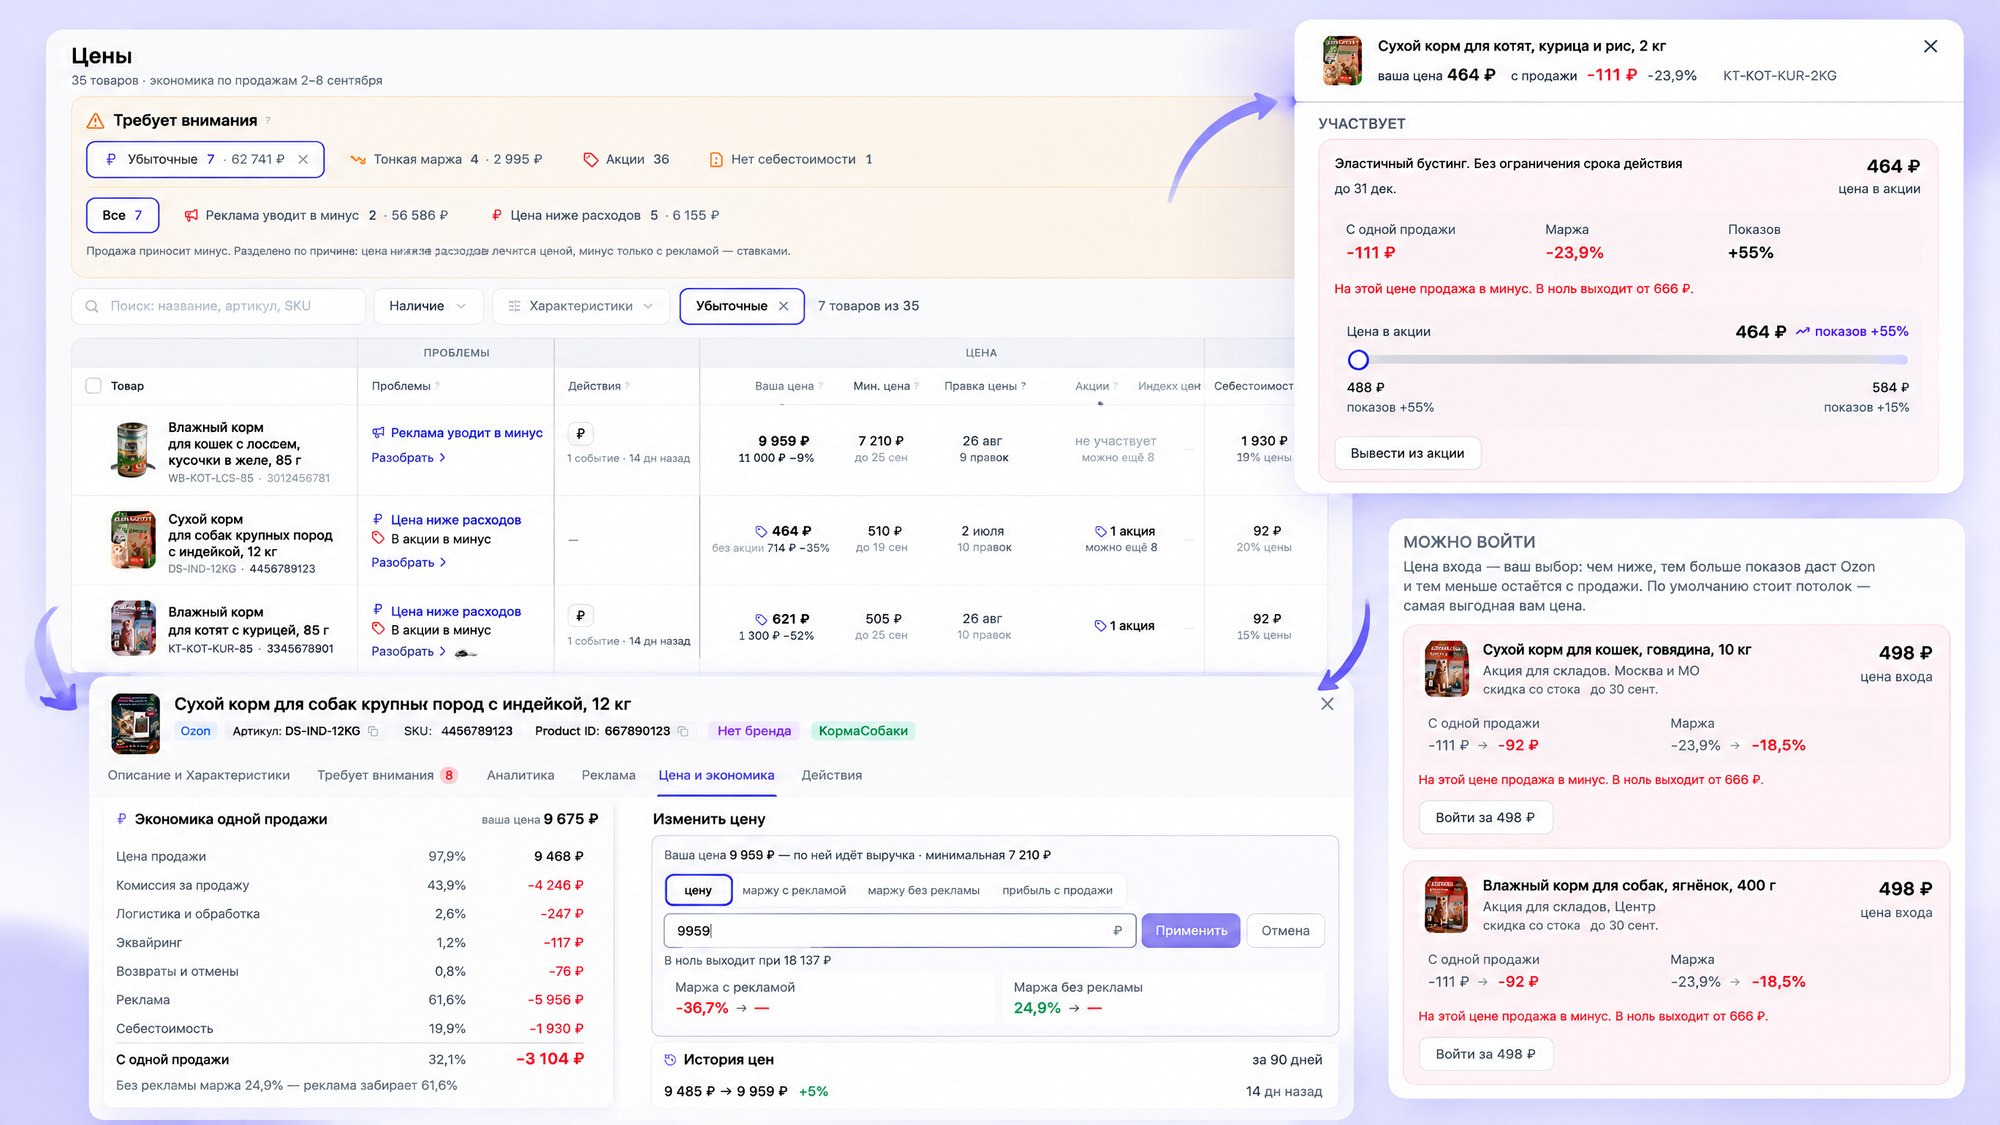Click ruble action icon in salmon cat food row
This screenshot has height=1125, width=2000.
pyautogui.click(x=580, y=434)
